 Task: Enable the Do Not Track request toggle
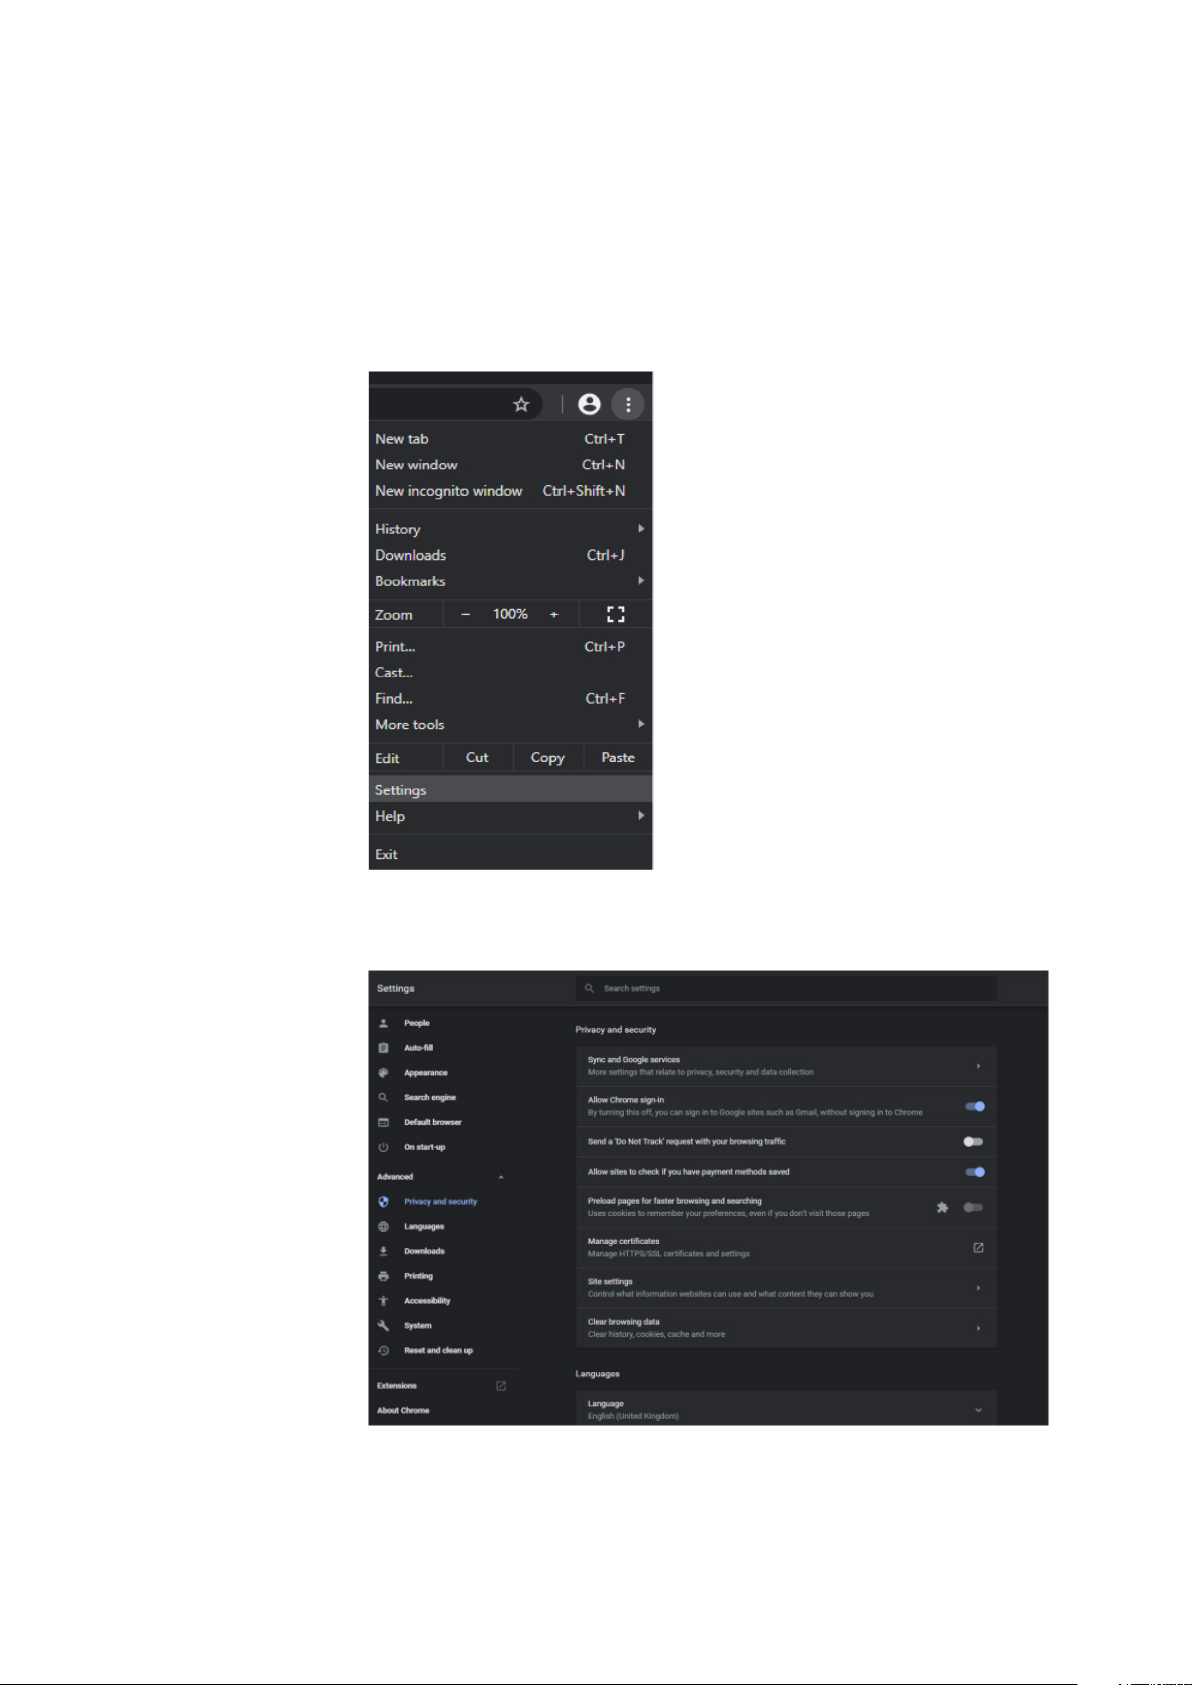click(x=973, y=1141)
